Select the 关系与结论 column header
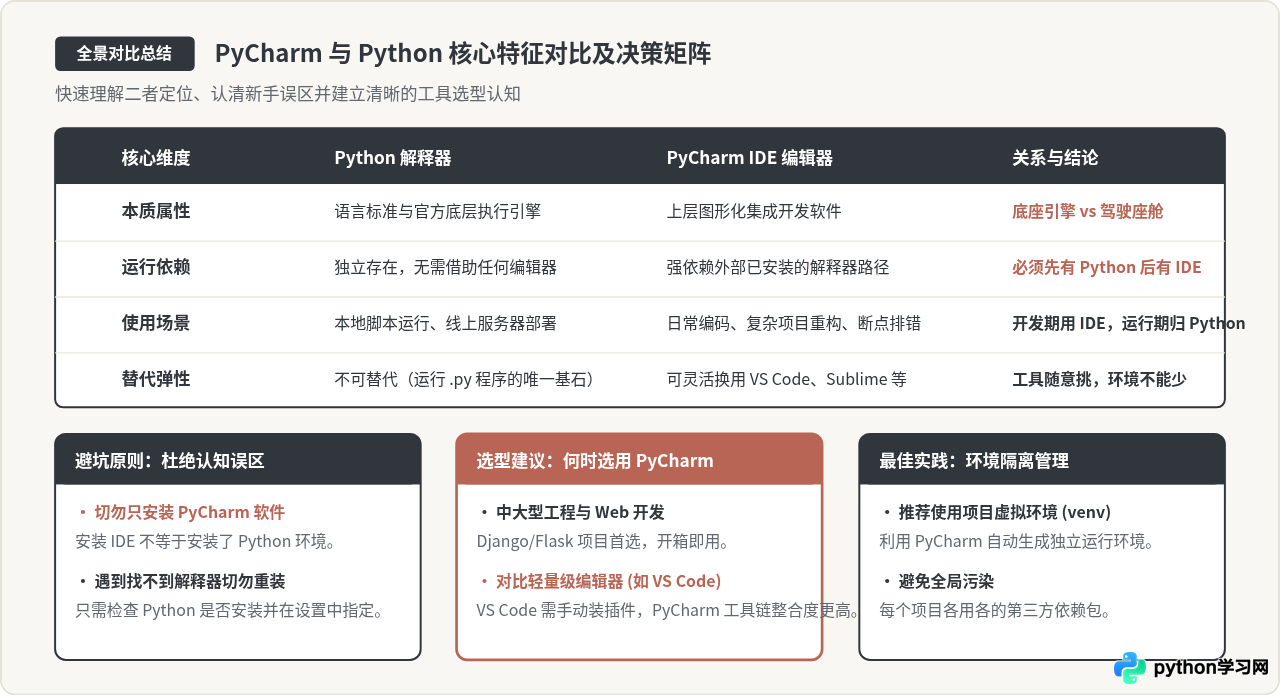Screen dimensions: 1280x696 [x=1055, y=157]
